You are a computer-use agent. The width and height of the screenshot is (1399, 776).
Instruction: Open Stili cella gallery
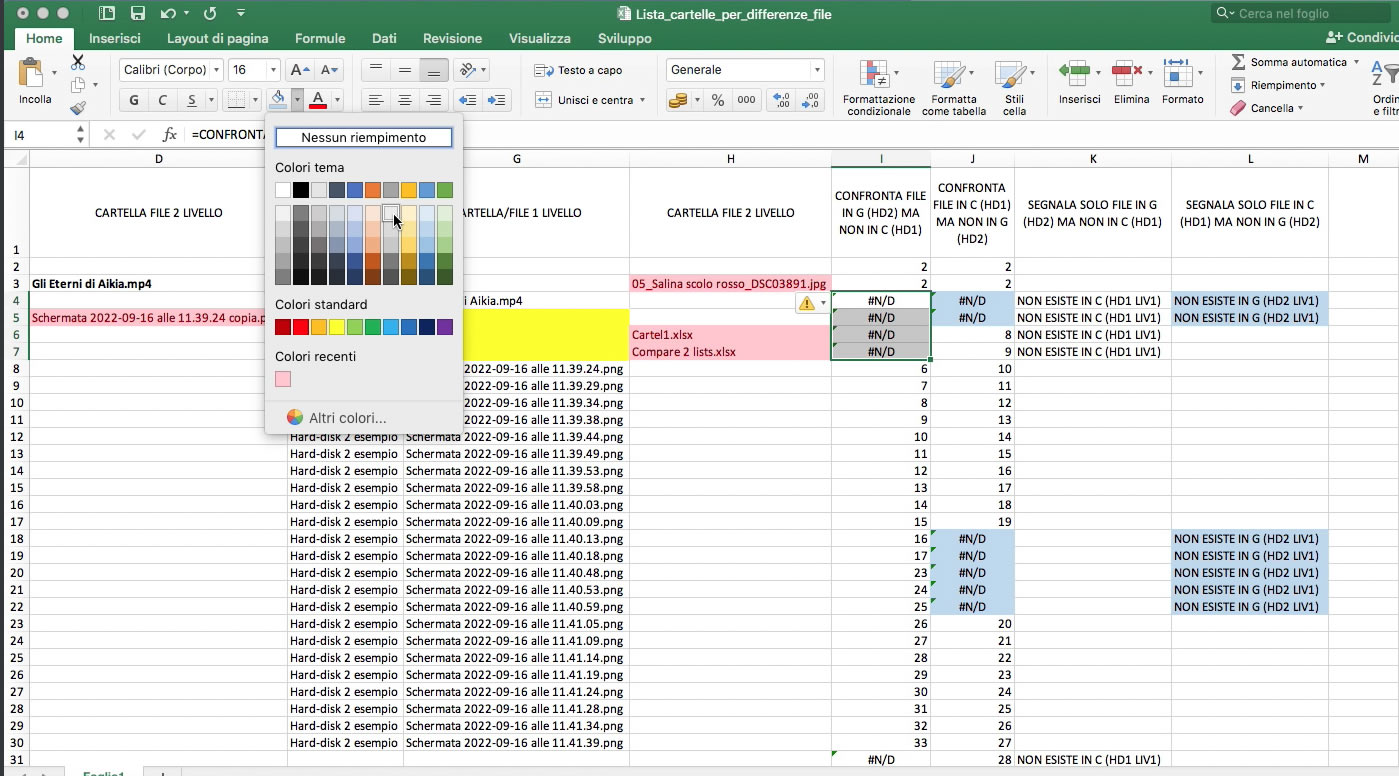pos(1014,87)
